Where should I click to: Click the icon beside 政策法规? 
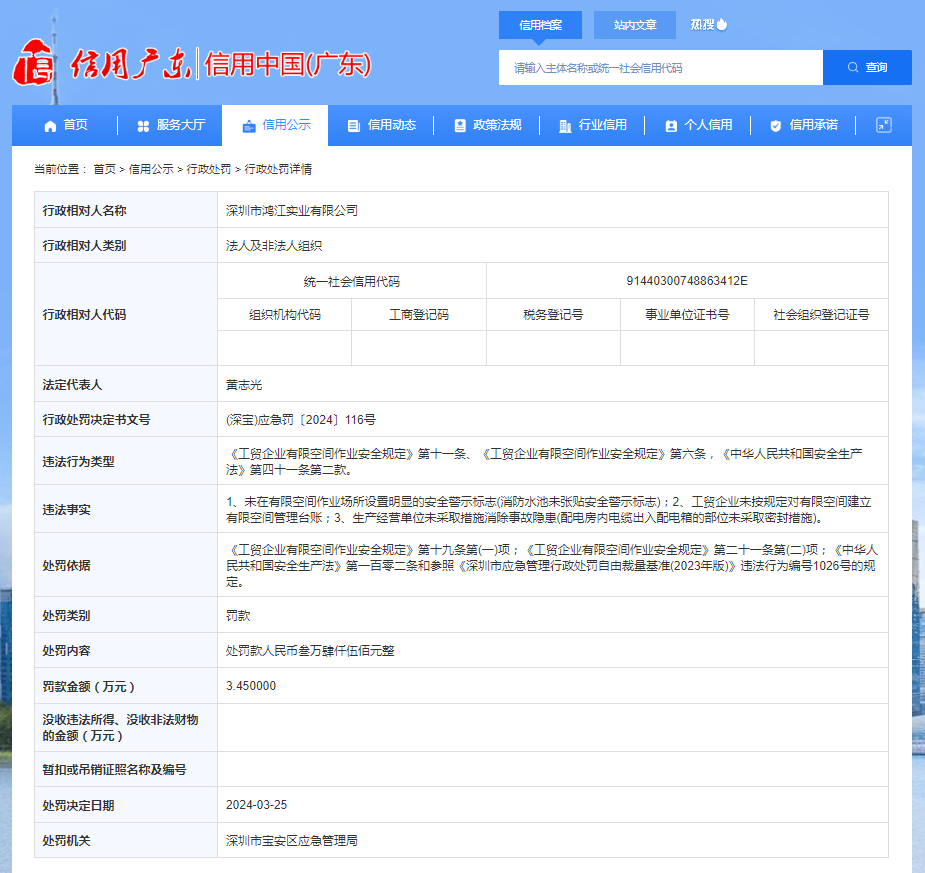[x=460, y=126]
